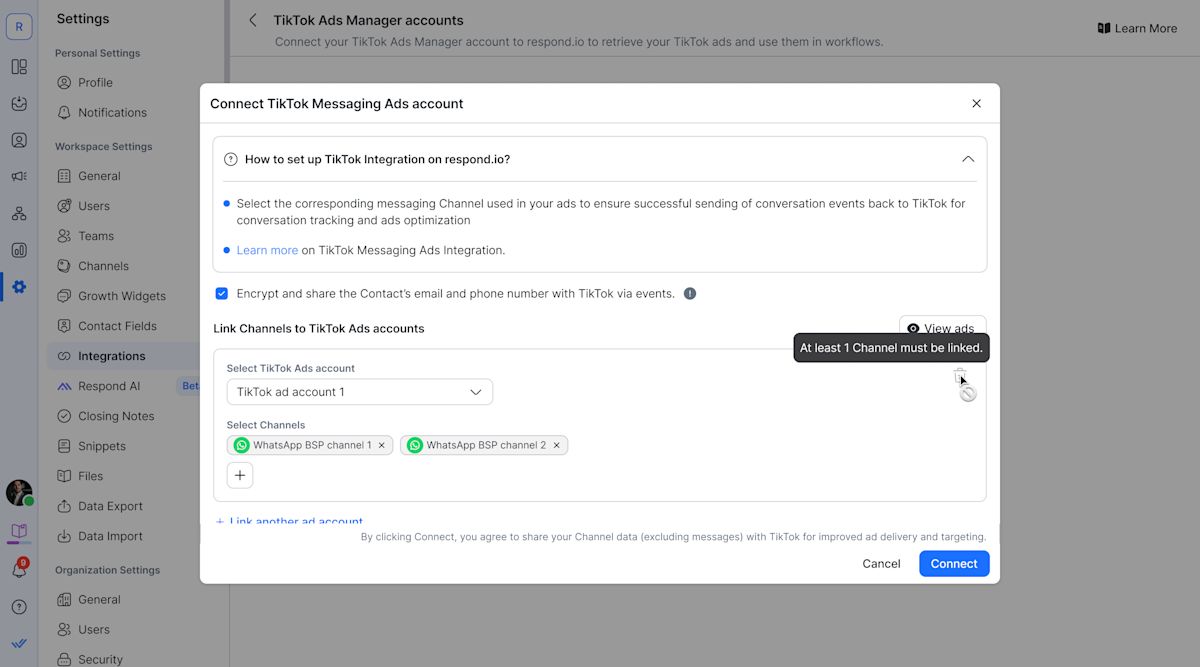
Task: Open the help question mark icon in left rail
Action: click(19, 606)
